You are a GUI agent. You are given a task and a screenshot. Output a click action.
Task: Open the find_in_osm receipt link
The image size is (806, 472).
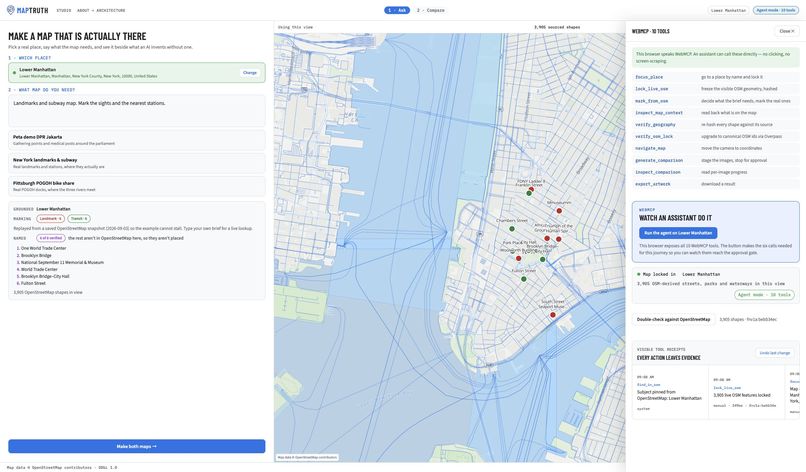point(648,385)
